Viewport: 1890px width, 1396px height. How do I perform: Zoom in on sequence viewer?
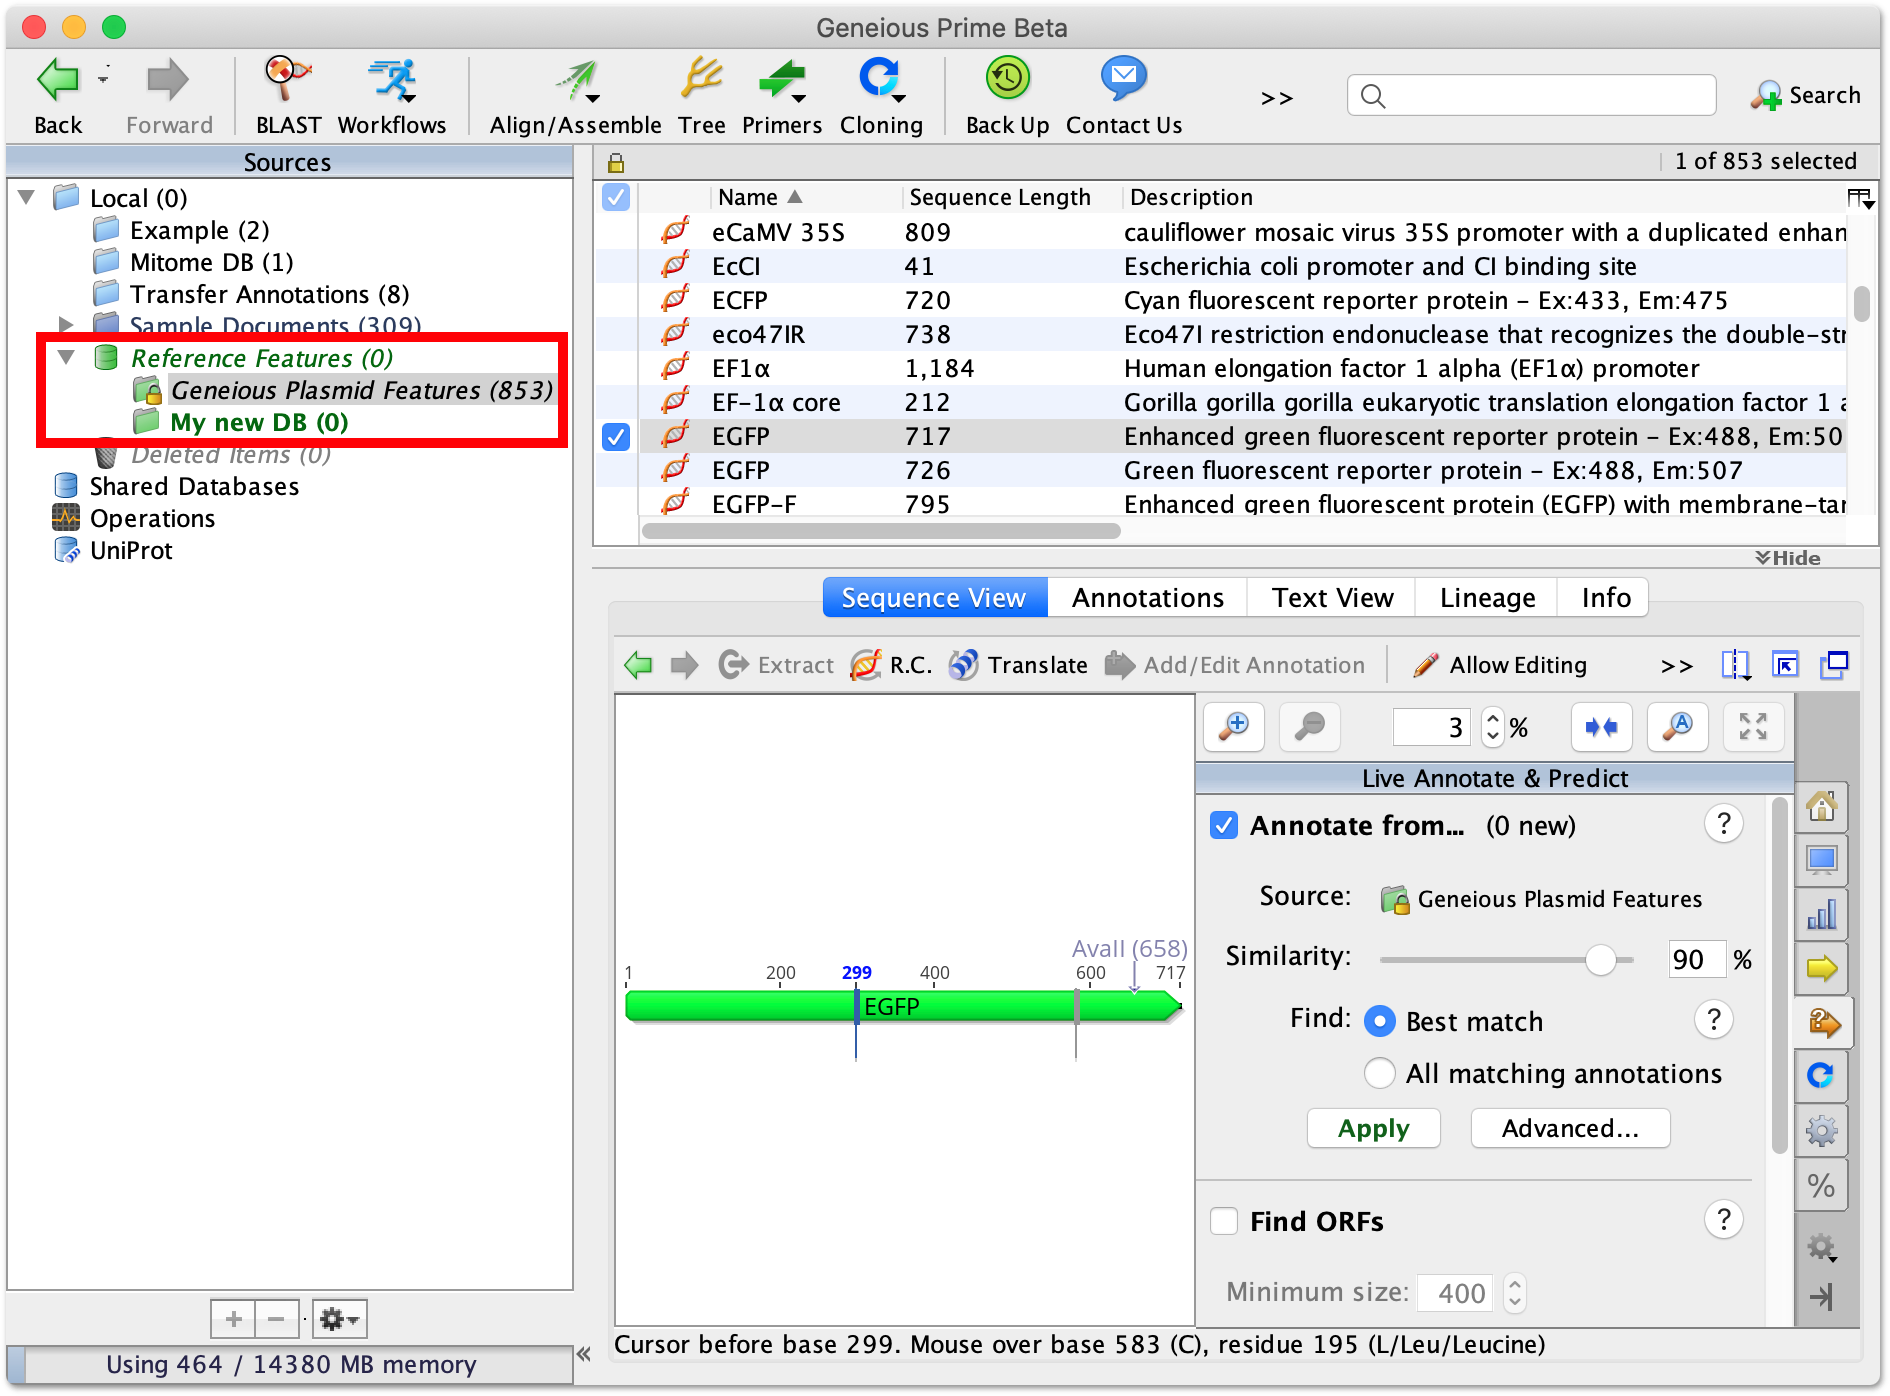[1235, 727]
